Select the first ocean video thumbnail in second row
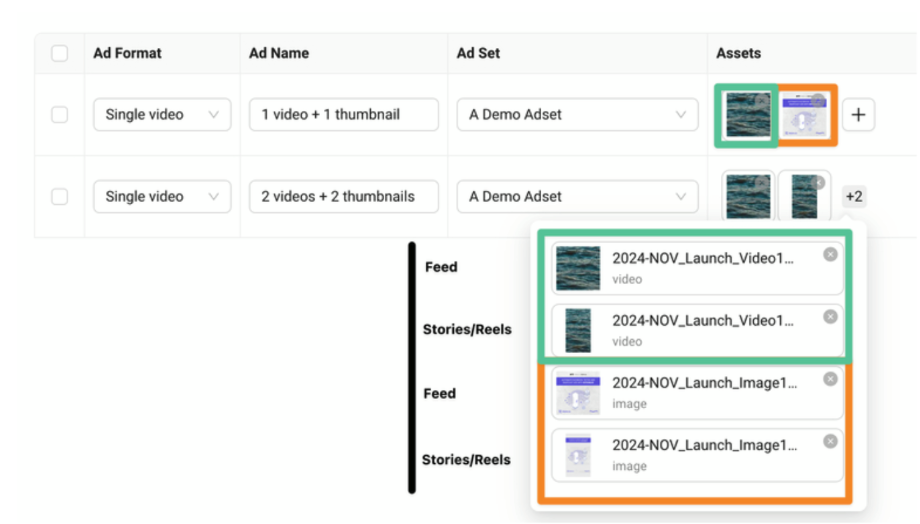 (748, 197)
